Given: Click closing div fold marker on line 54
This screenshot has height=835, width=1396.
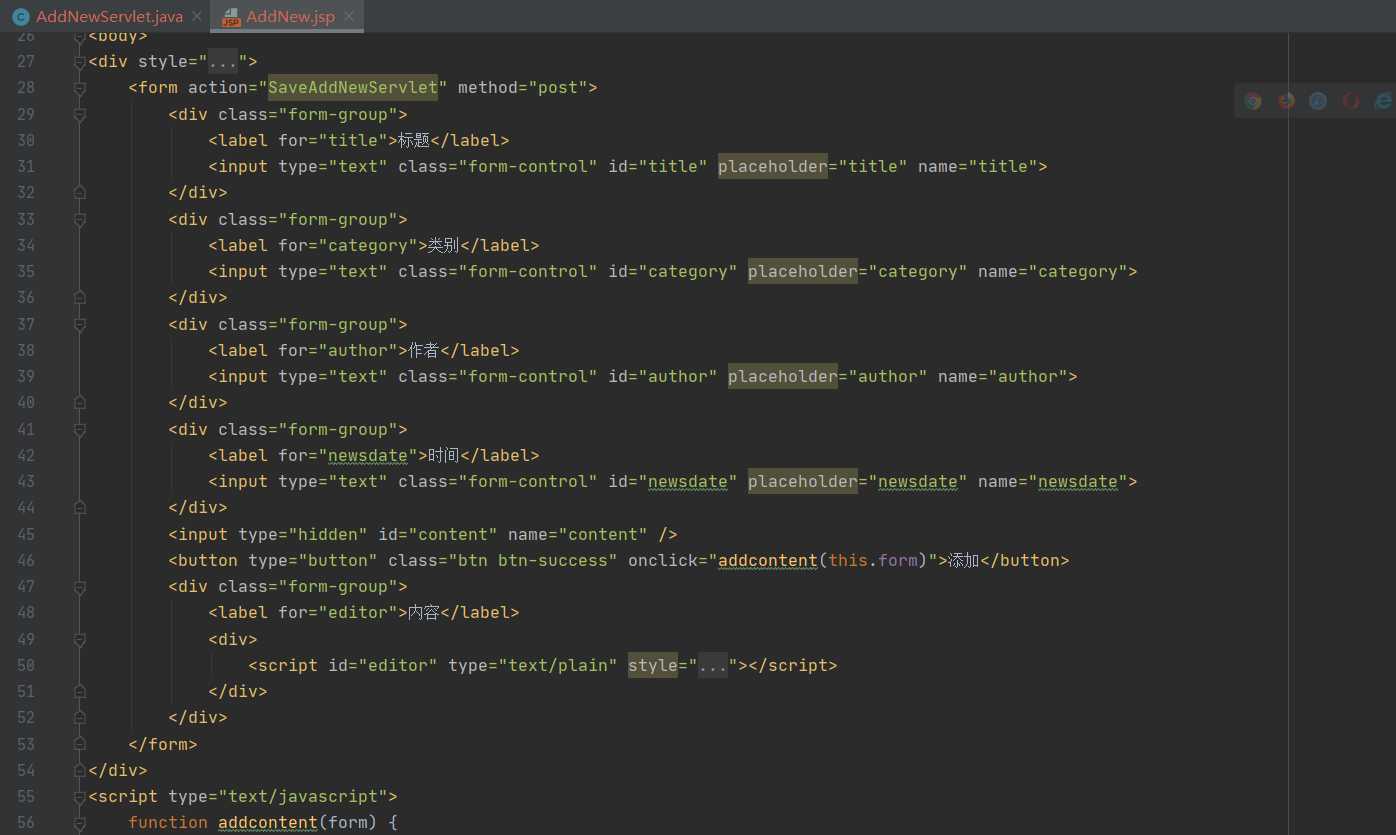Looking at the screenshot, I should 80,770.
